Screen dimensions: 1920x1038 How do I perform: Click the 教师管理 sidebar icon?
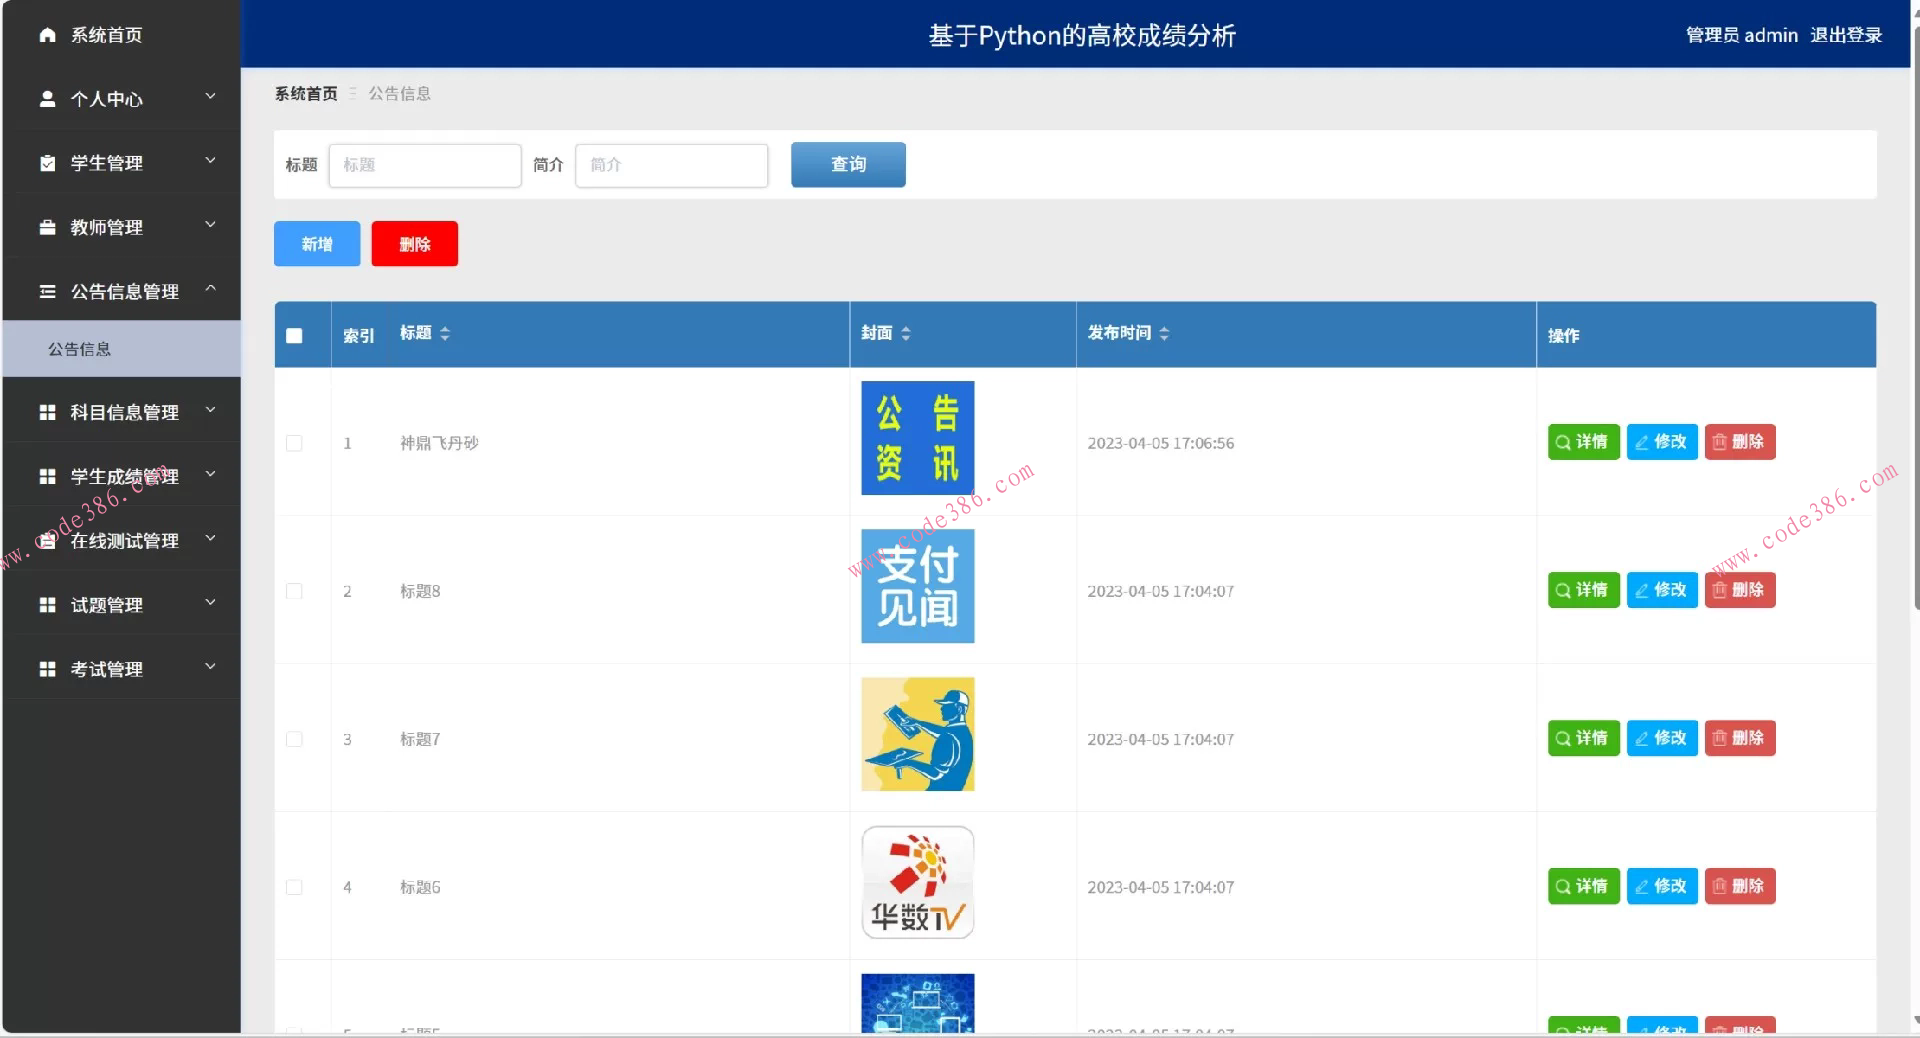pos(47,227)
